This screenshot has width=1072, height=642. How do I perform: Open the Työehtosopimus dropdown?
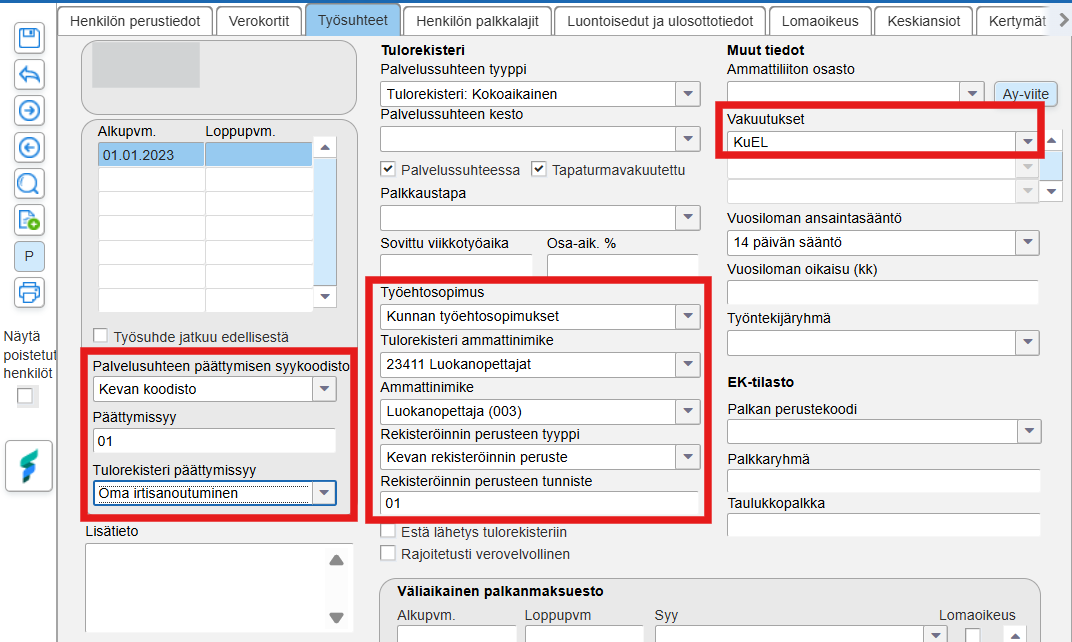688,316
